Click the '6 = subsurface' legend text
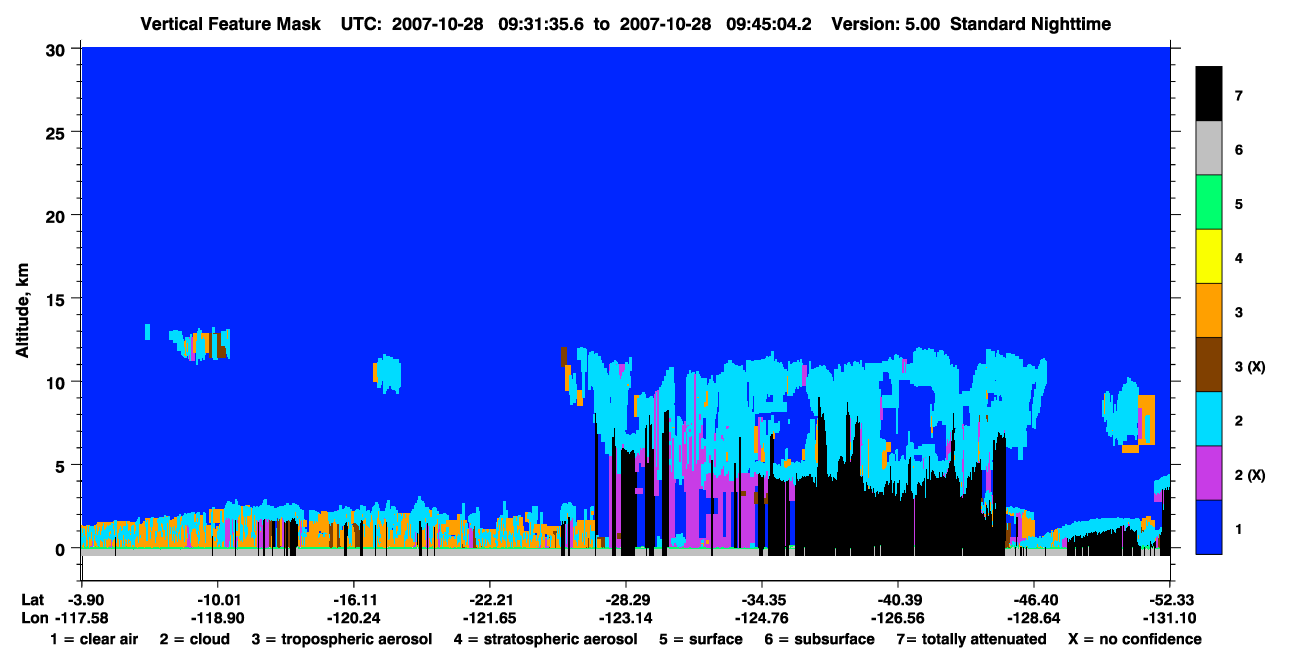Image resolution: width=1300 pixels, height=667 pixels. 819,639
